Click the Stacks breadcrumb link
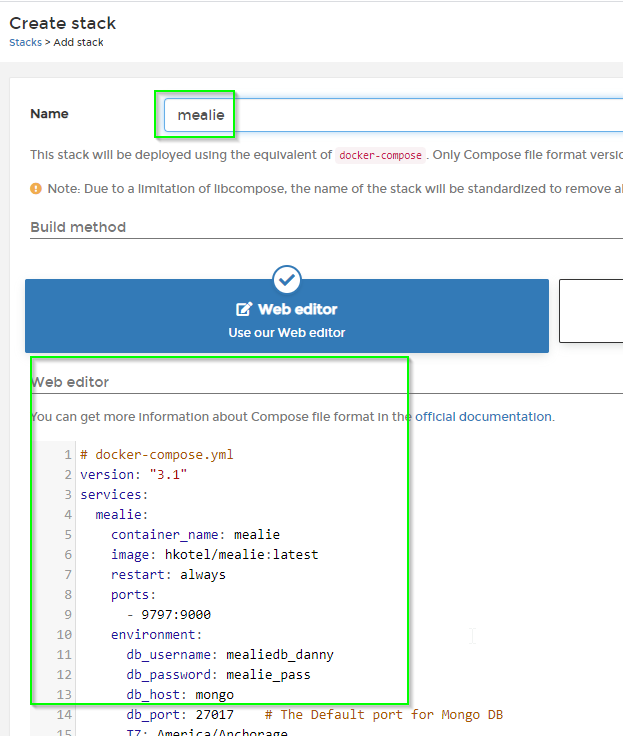Viewport: 623px width, 736px height. point(25,42)
